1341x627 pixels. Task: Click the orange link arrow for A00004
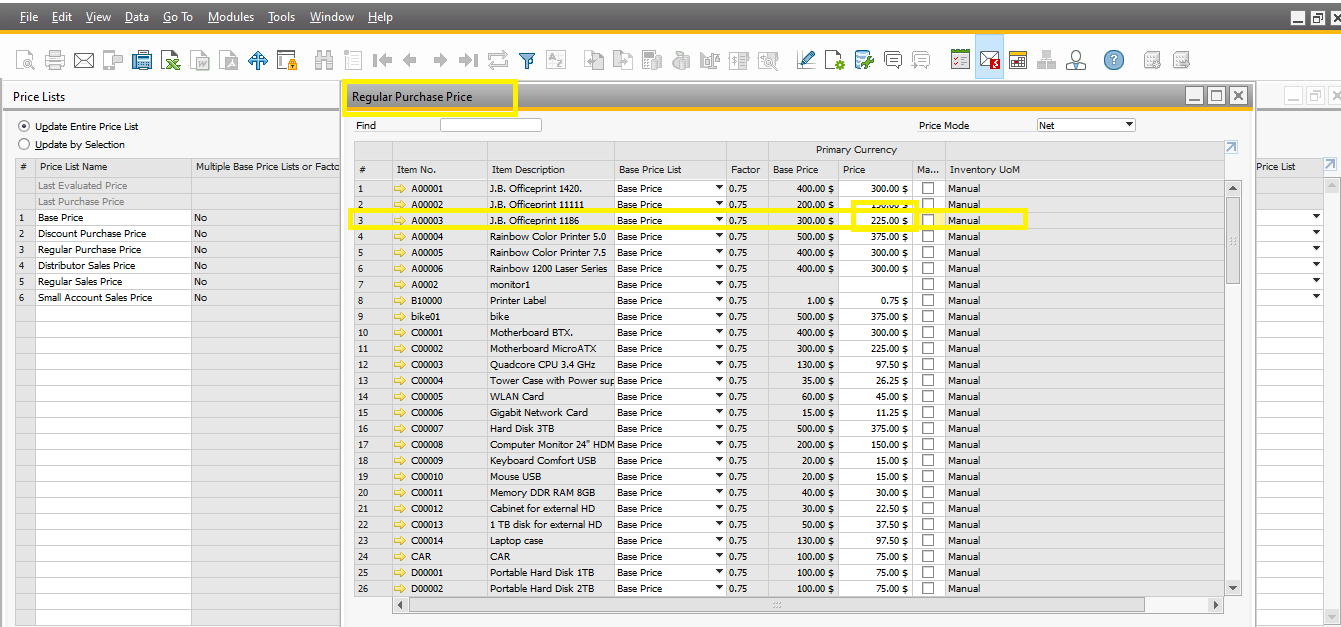pos(401,236)
